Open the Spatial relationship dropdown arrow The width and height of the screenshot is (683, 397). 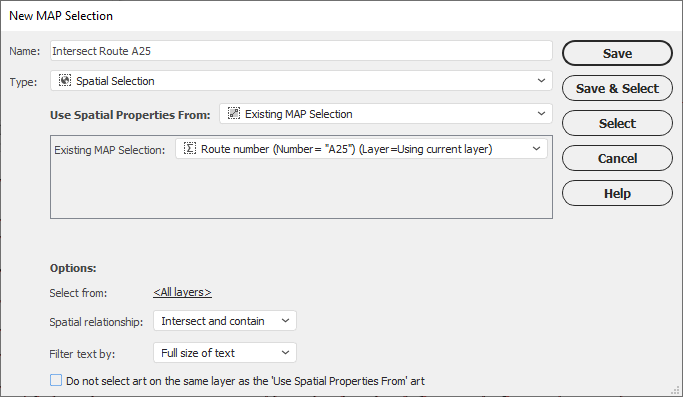click(285, 321)
